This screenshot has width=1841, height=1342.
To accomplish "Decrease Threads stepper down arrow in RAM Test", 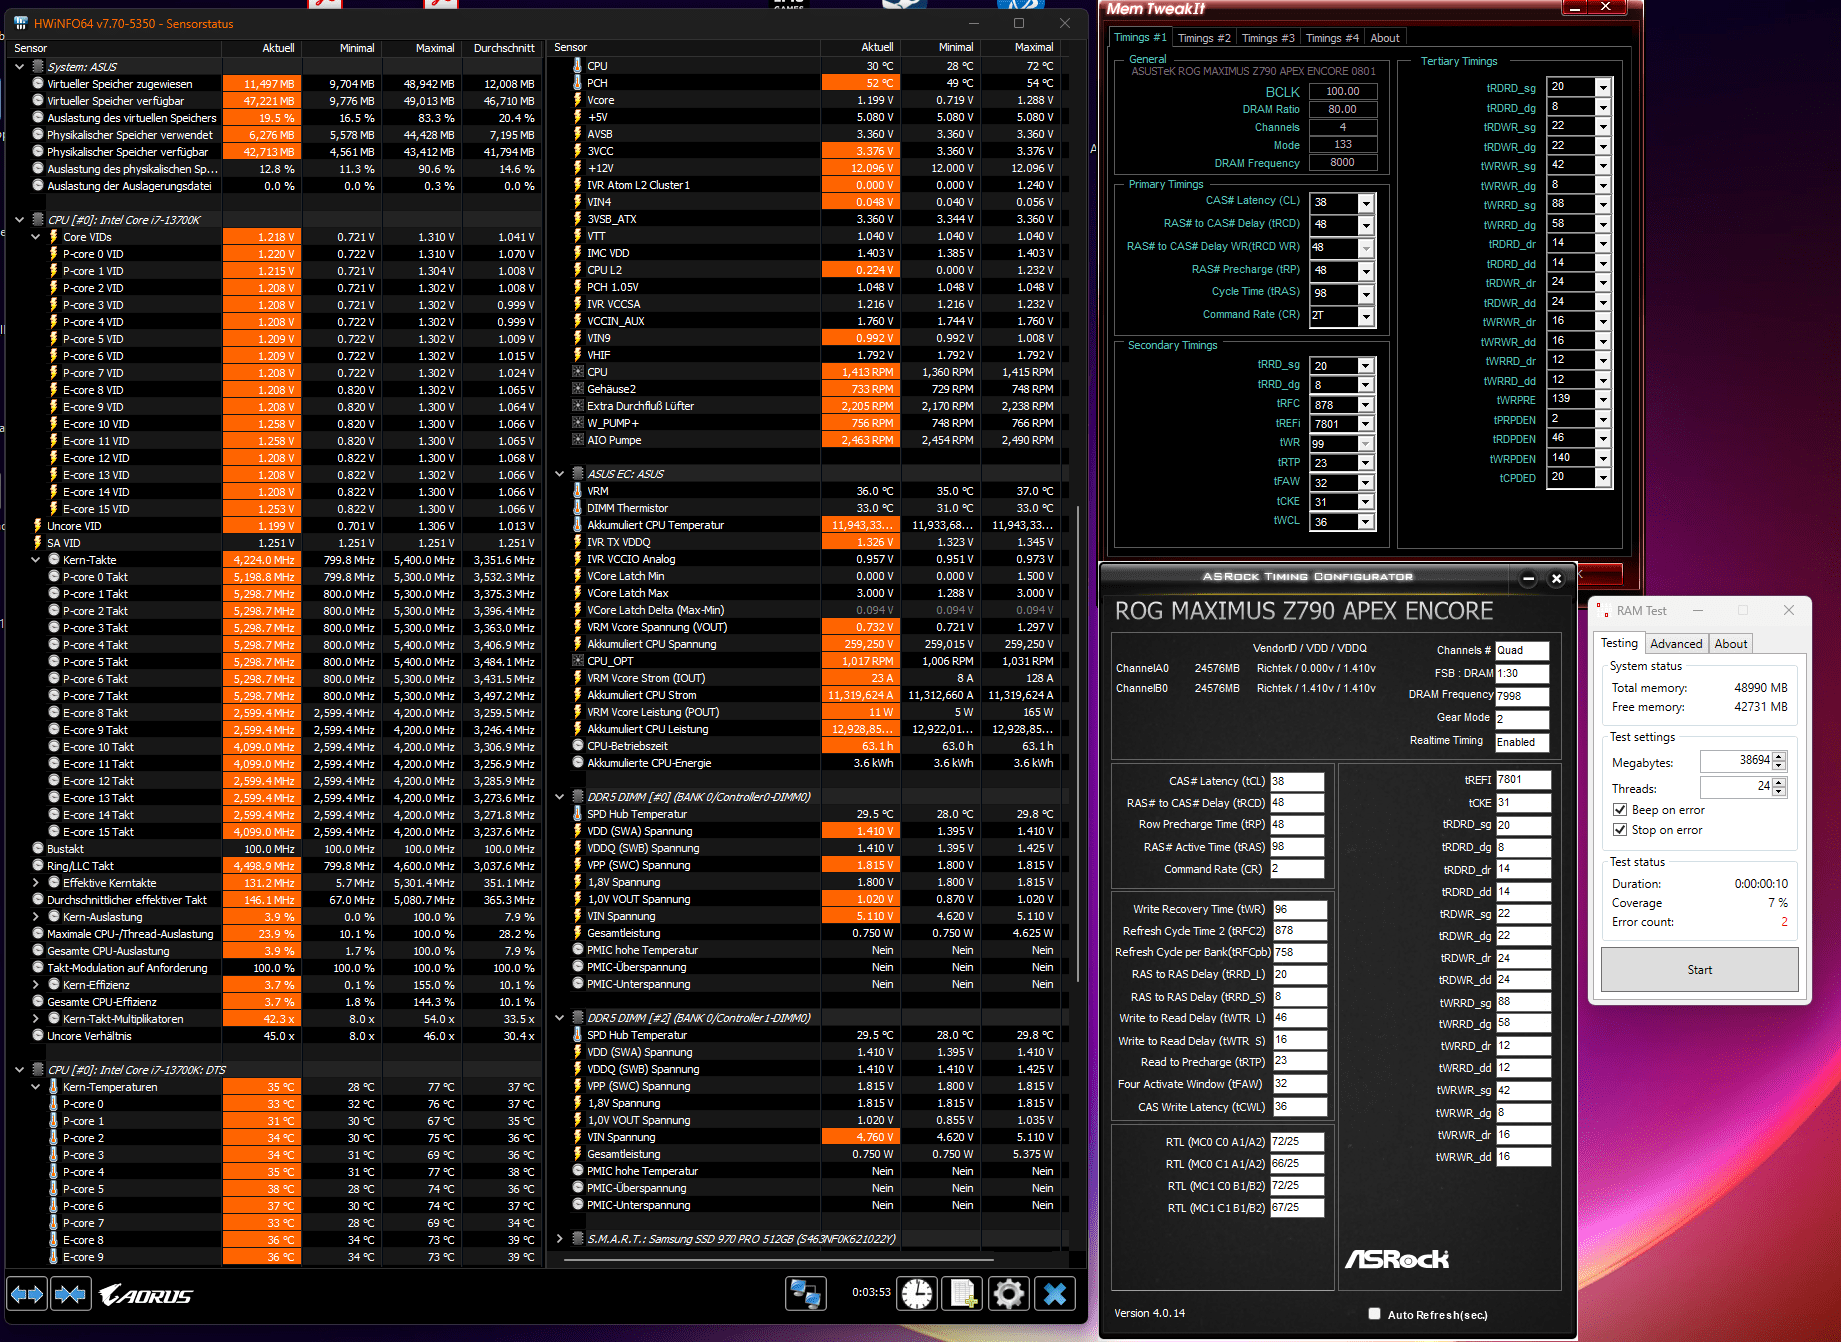I will coord(1780,792).
